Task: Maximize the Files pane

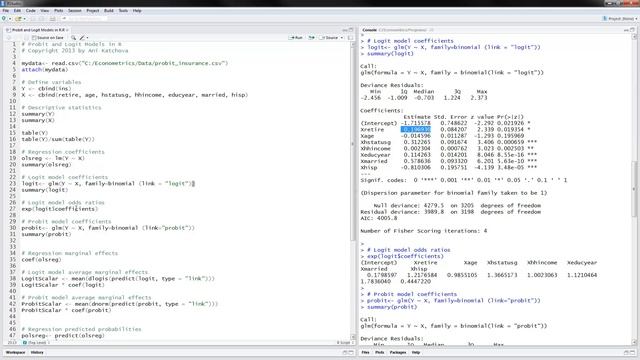Action: [632, 352]
